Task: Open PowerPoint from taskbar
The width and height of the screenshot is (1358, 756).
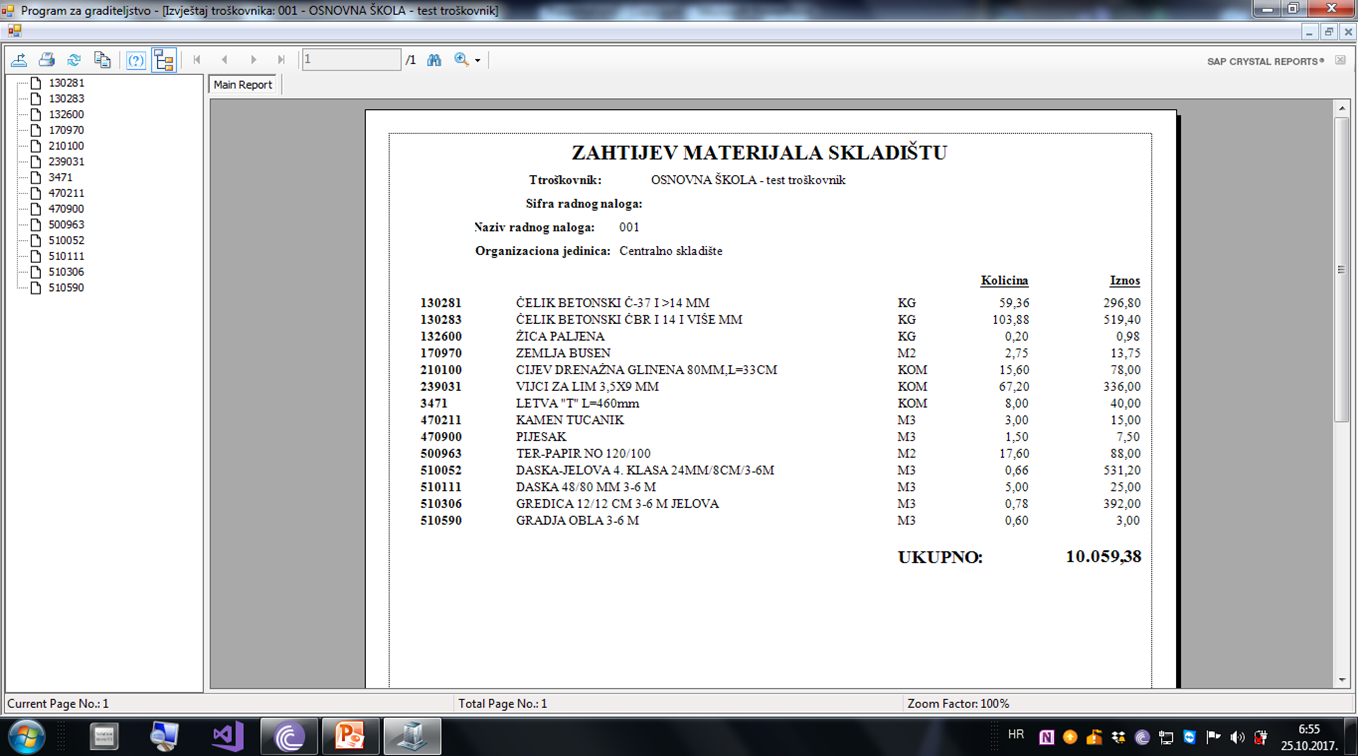Action: [350, 737]
